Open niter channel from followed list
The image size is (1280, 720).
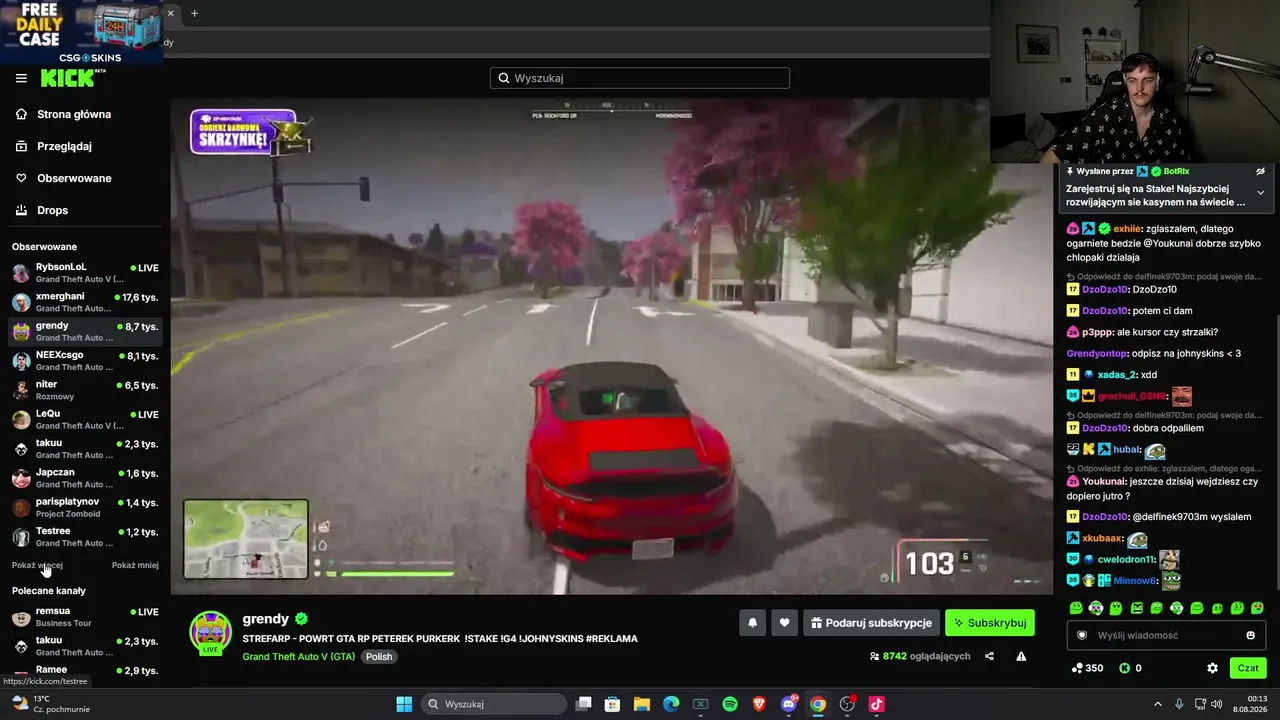pyautogui.click(x=85, y=390)
